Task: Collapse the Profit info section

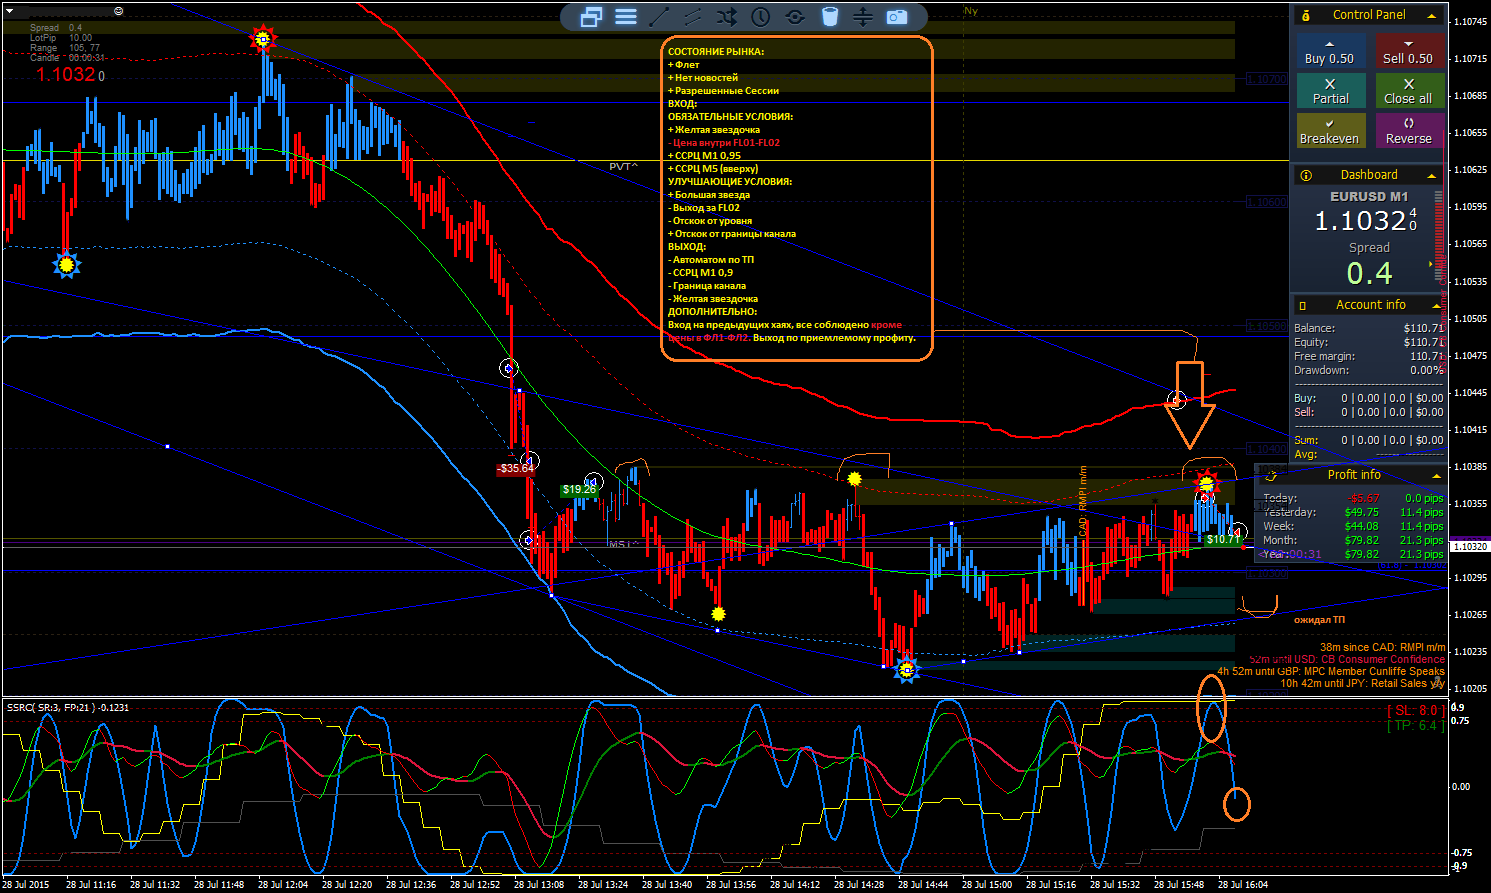Action: pyautogui.click(x=1436, y=476)
